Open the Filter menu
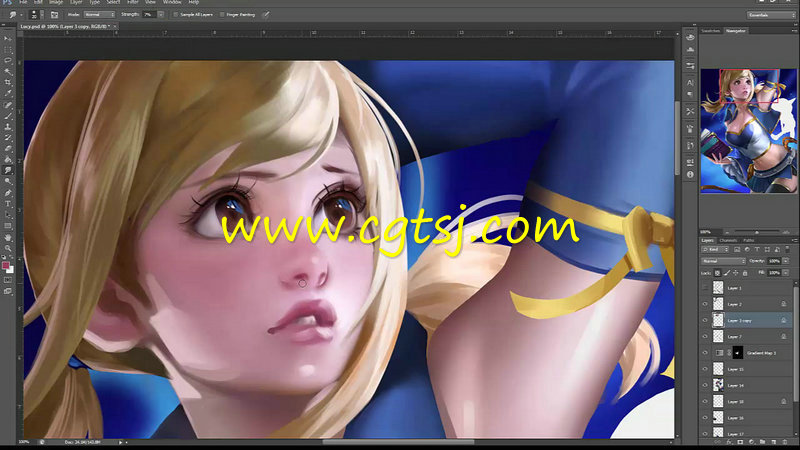This screenshot has height=450, width=800. click(x=133, y=3)
